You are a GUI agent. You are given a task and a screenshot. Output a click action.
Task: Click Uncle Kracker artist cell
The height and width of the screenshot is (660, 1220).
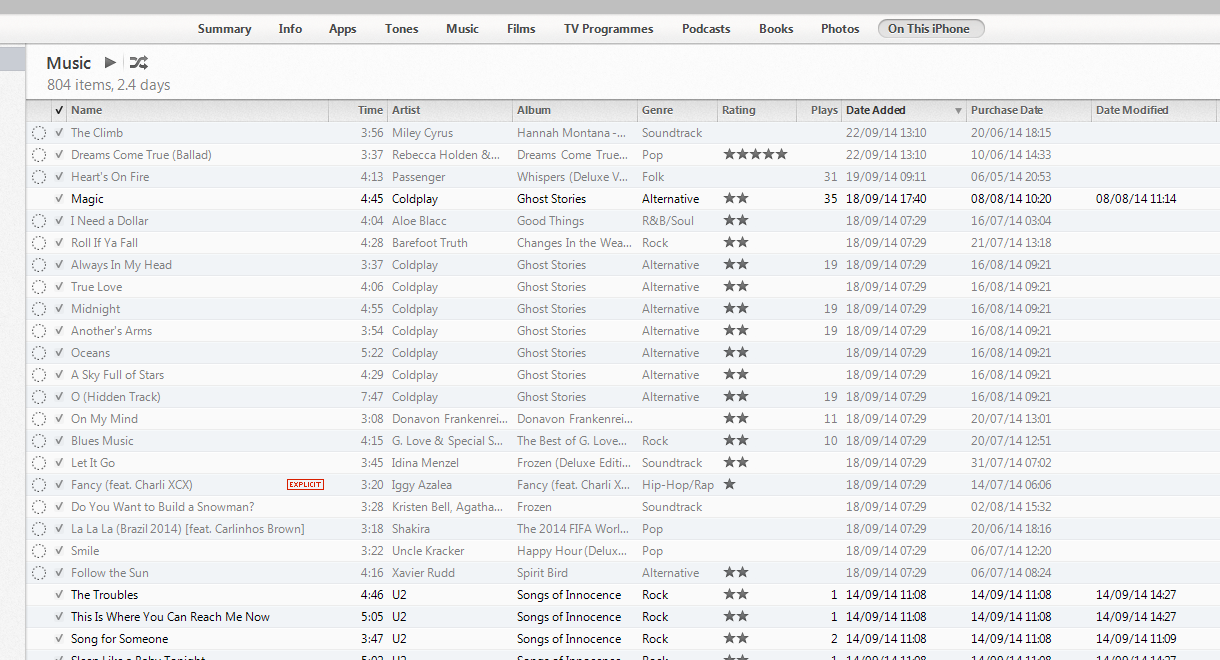click(428, 551)
